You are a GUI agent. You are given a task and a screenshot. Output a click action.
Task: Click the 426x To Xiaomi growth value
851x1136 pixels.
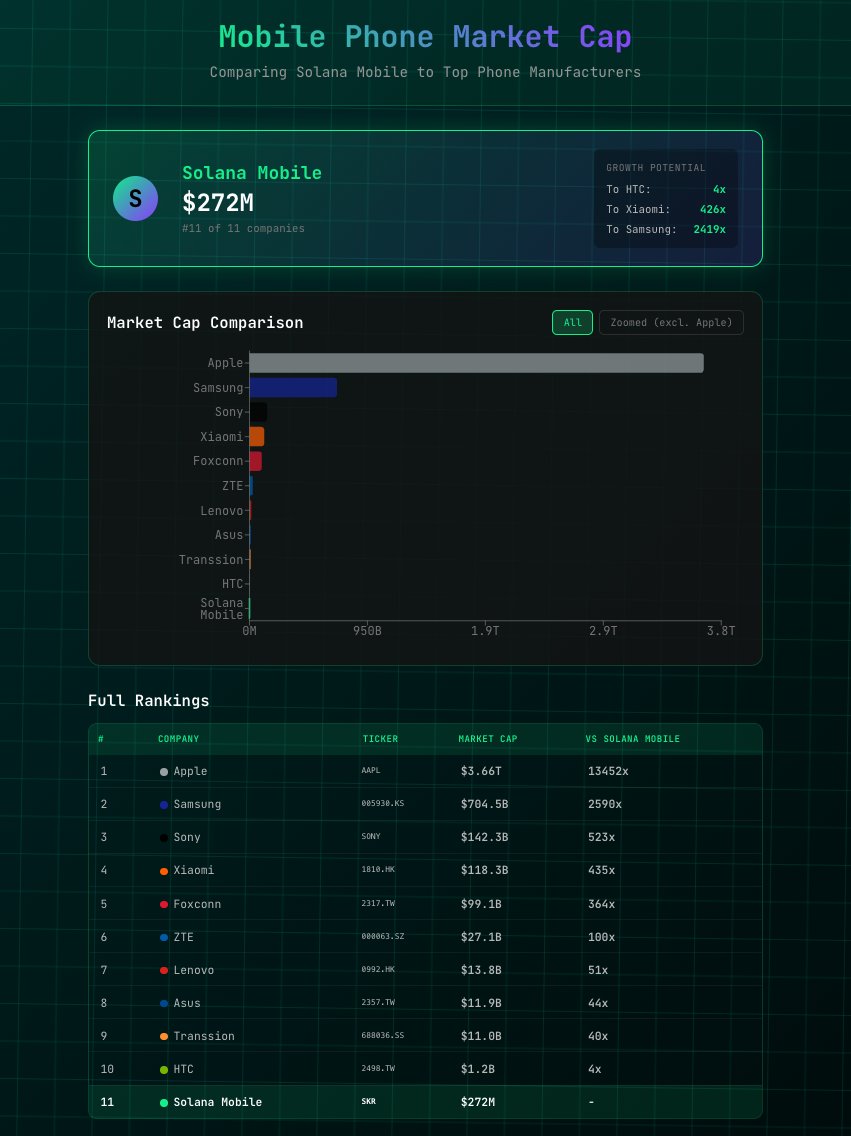tap(713, 209)
